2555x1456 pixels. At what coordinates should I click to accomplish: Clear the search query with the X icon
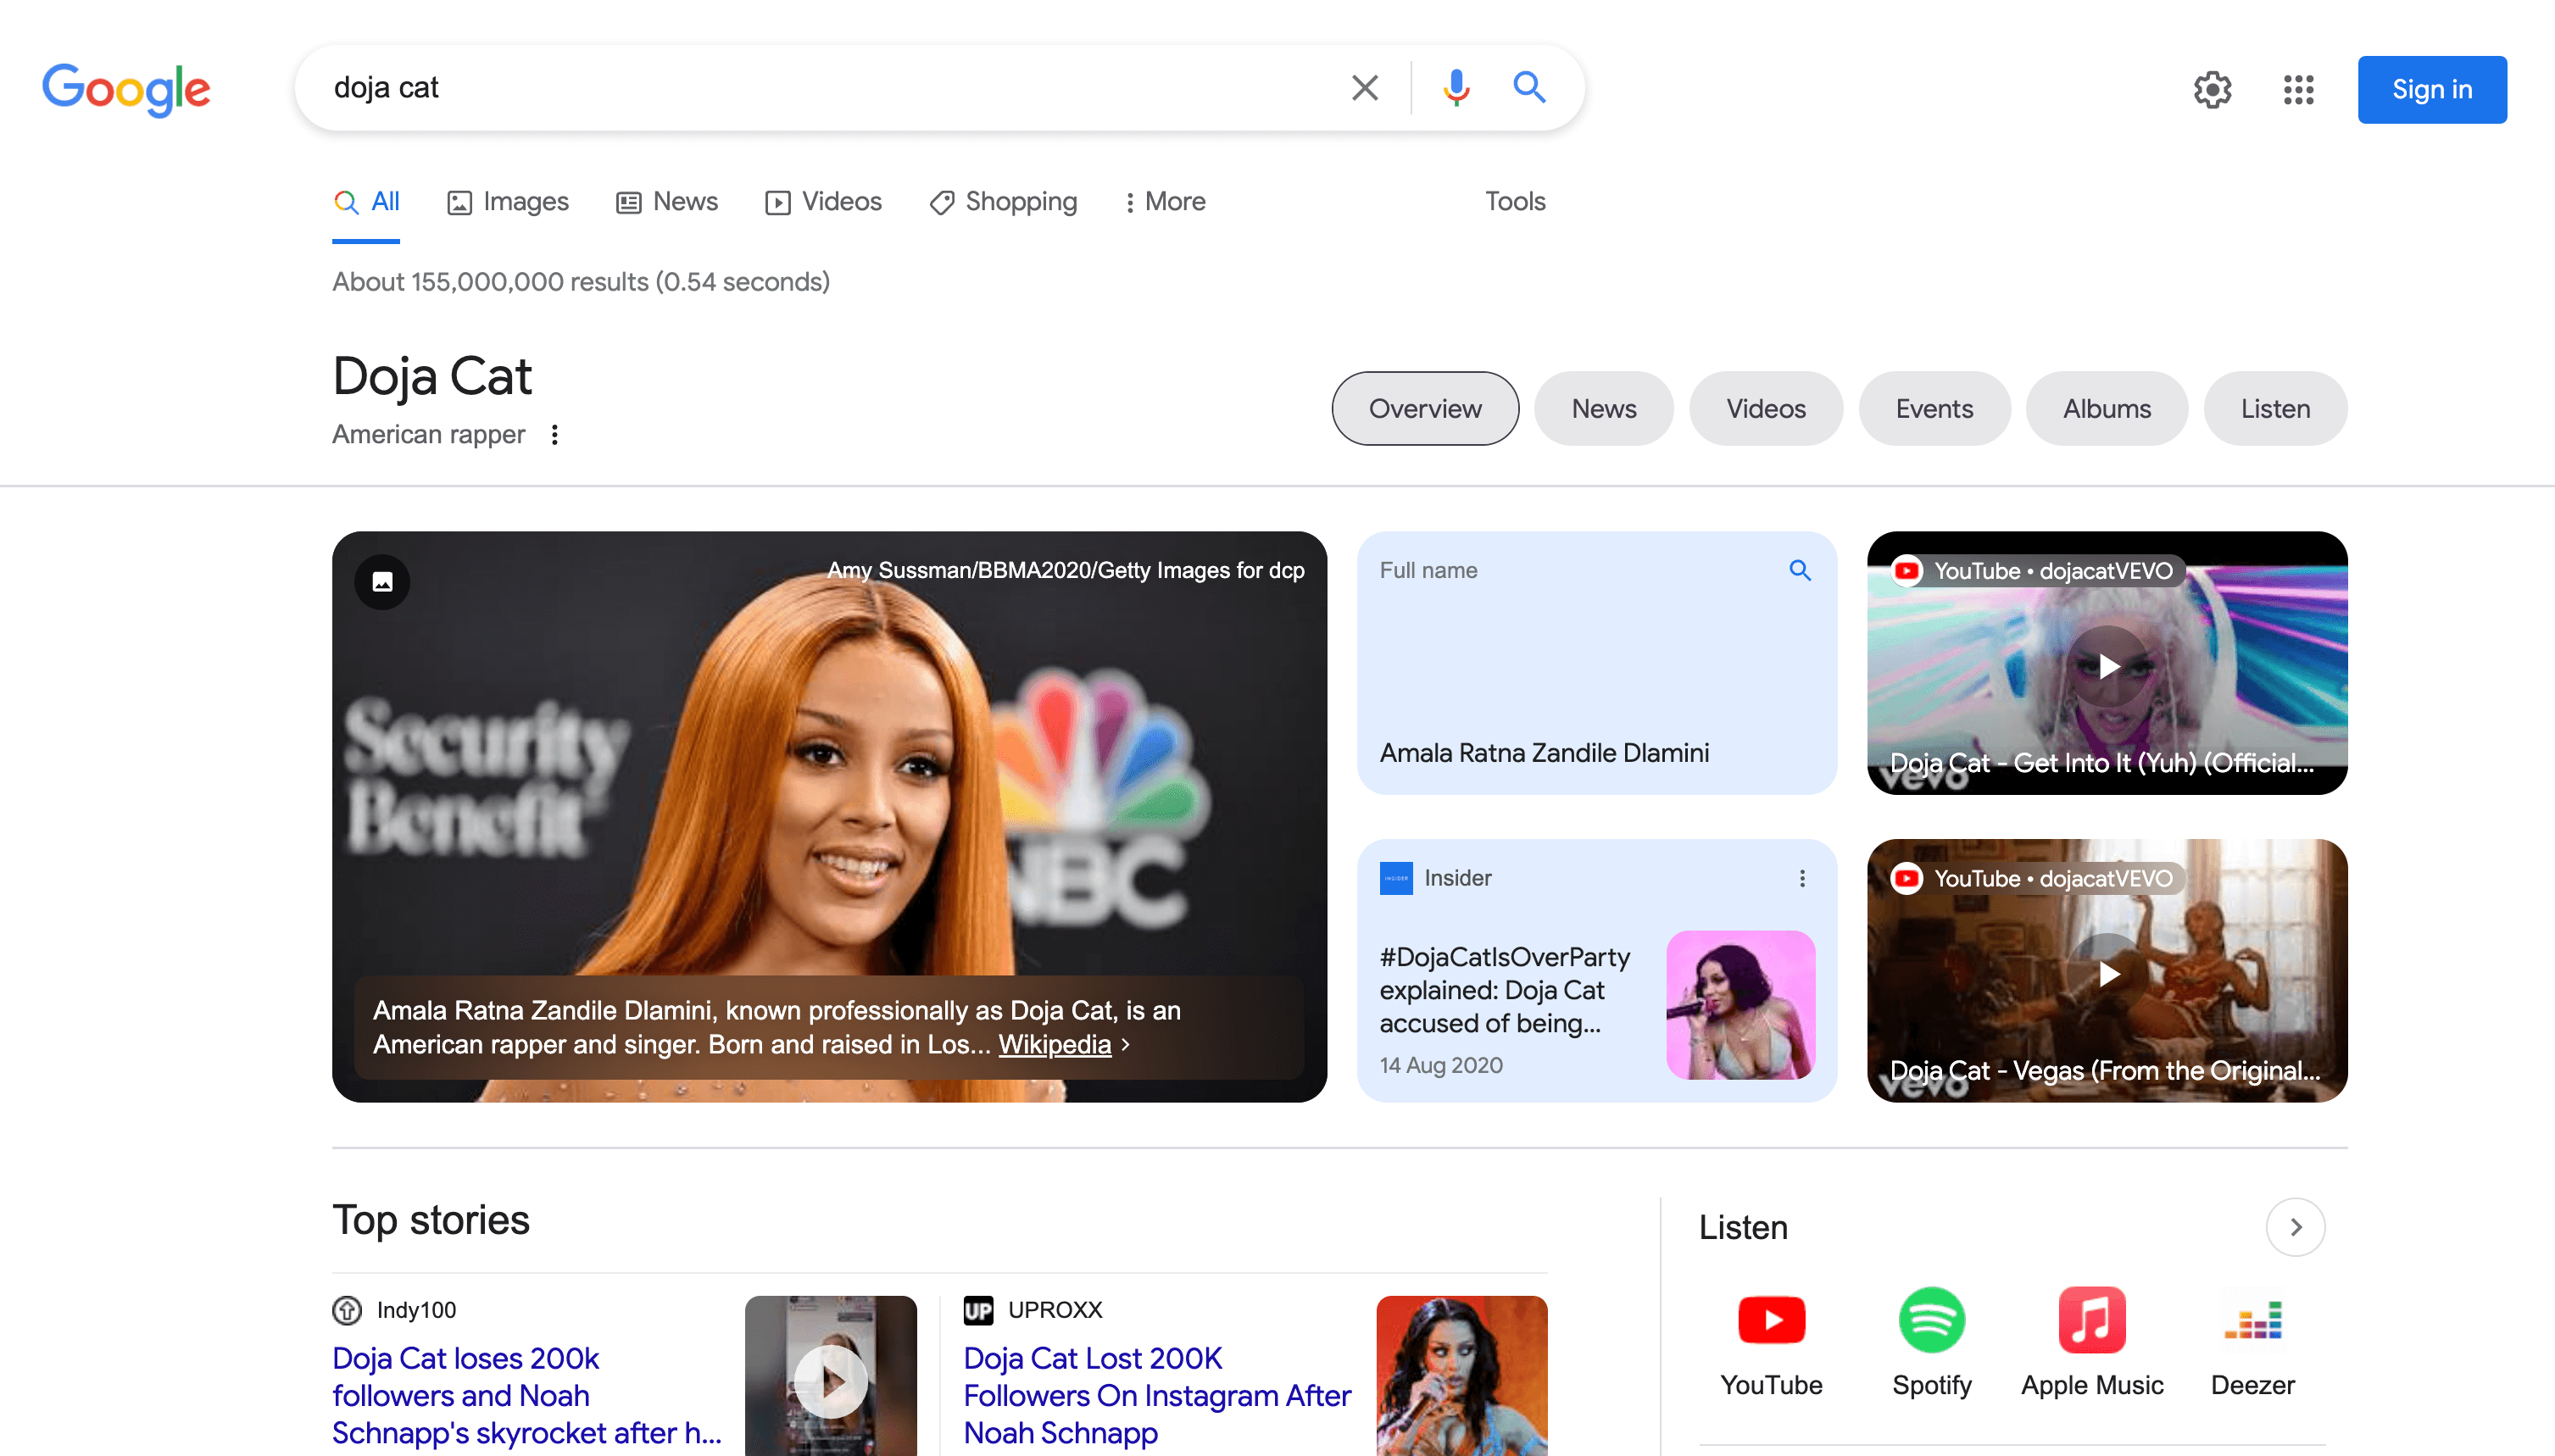click(x=1363, y=87)
